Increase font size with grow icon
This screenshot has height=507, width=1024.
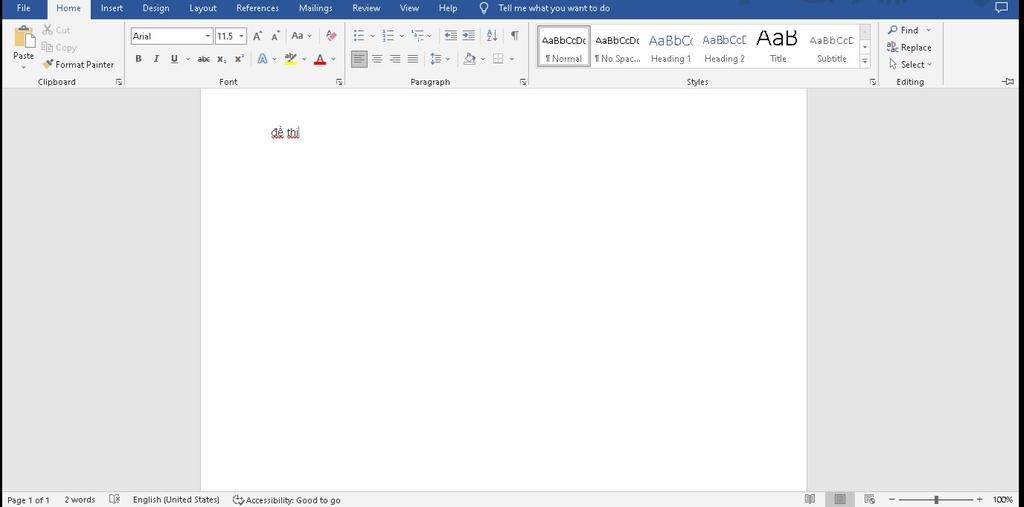click(x=257, y=36)
